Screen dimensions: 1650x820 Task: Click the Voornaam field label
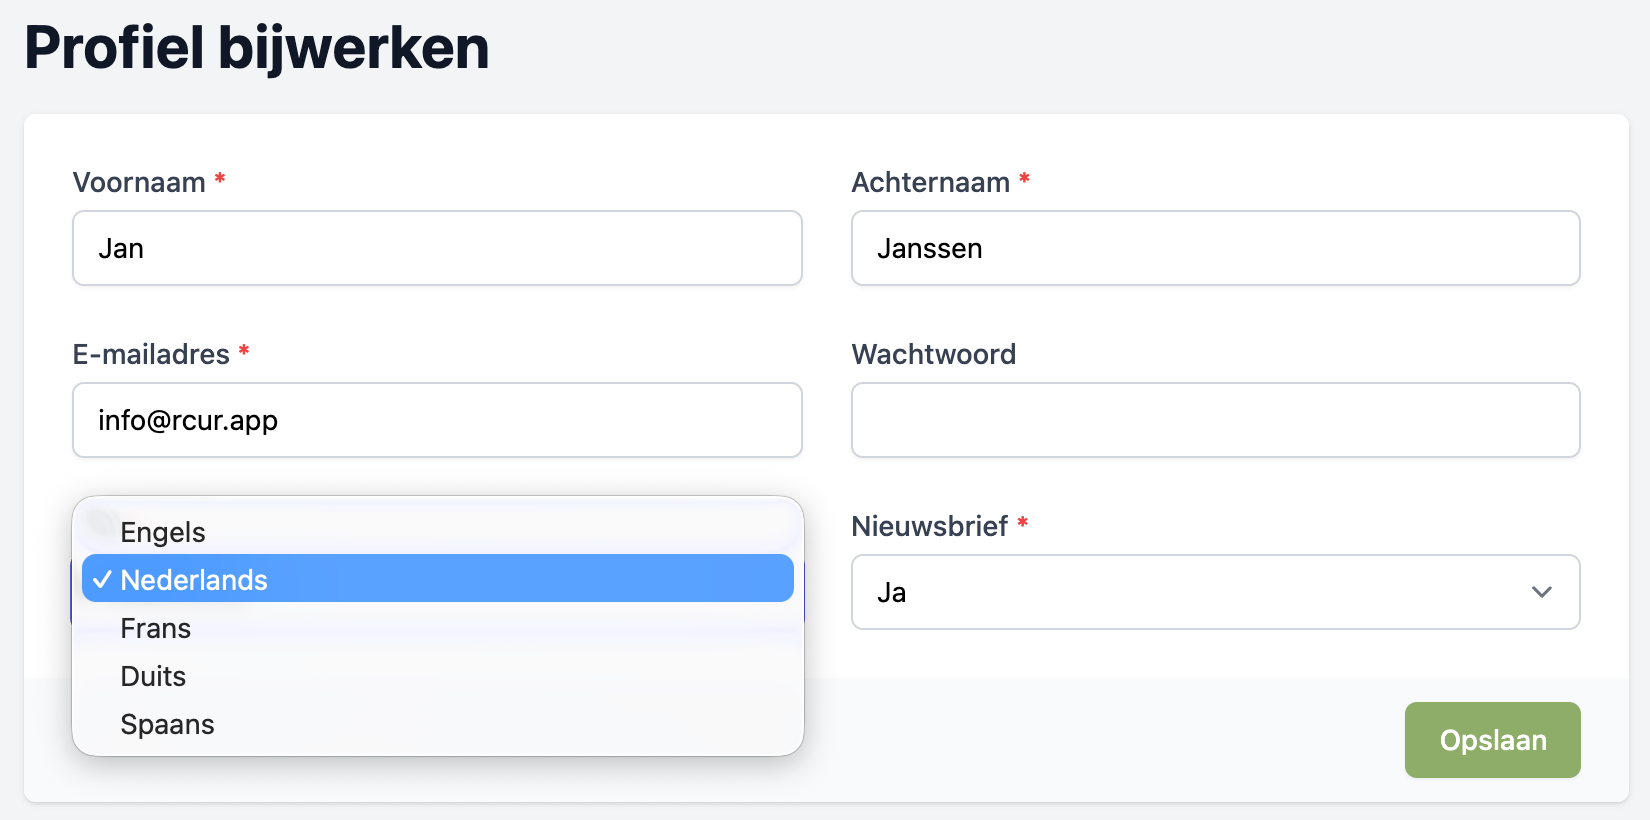pos(139,182)
